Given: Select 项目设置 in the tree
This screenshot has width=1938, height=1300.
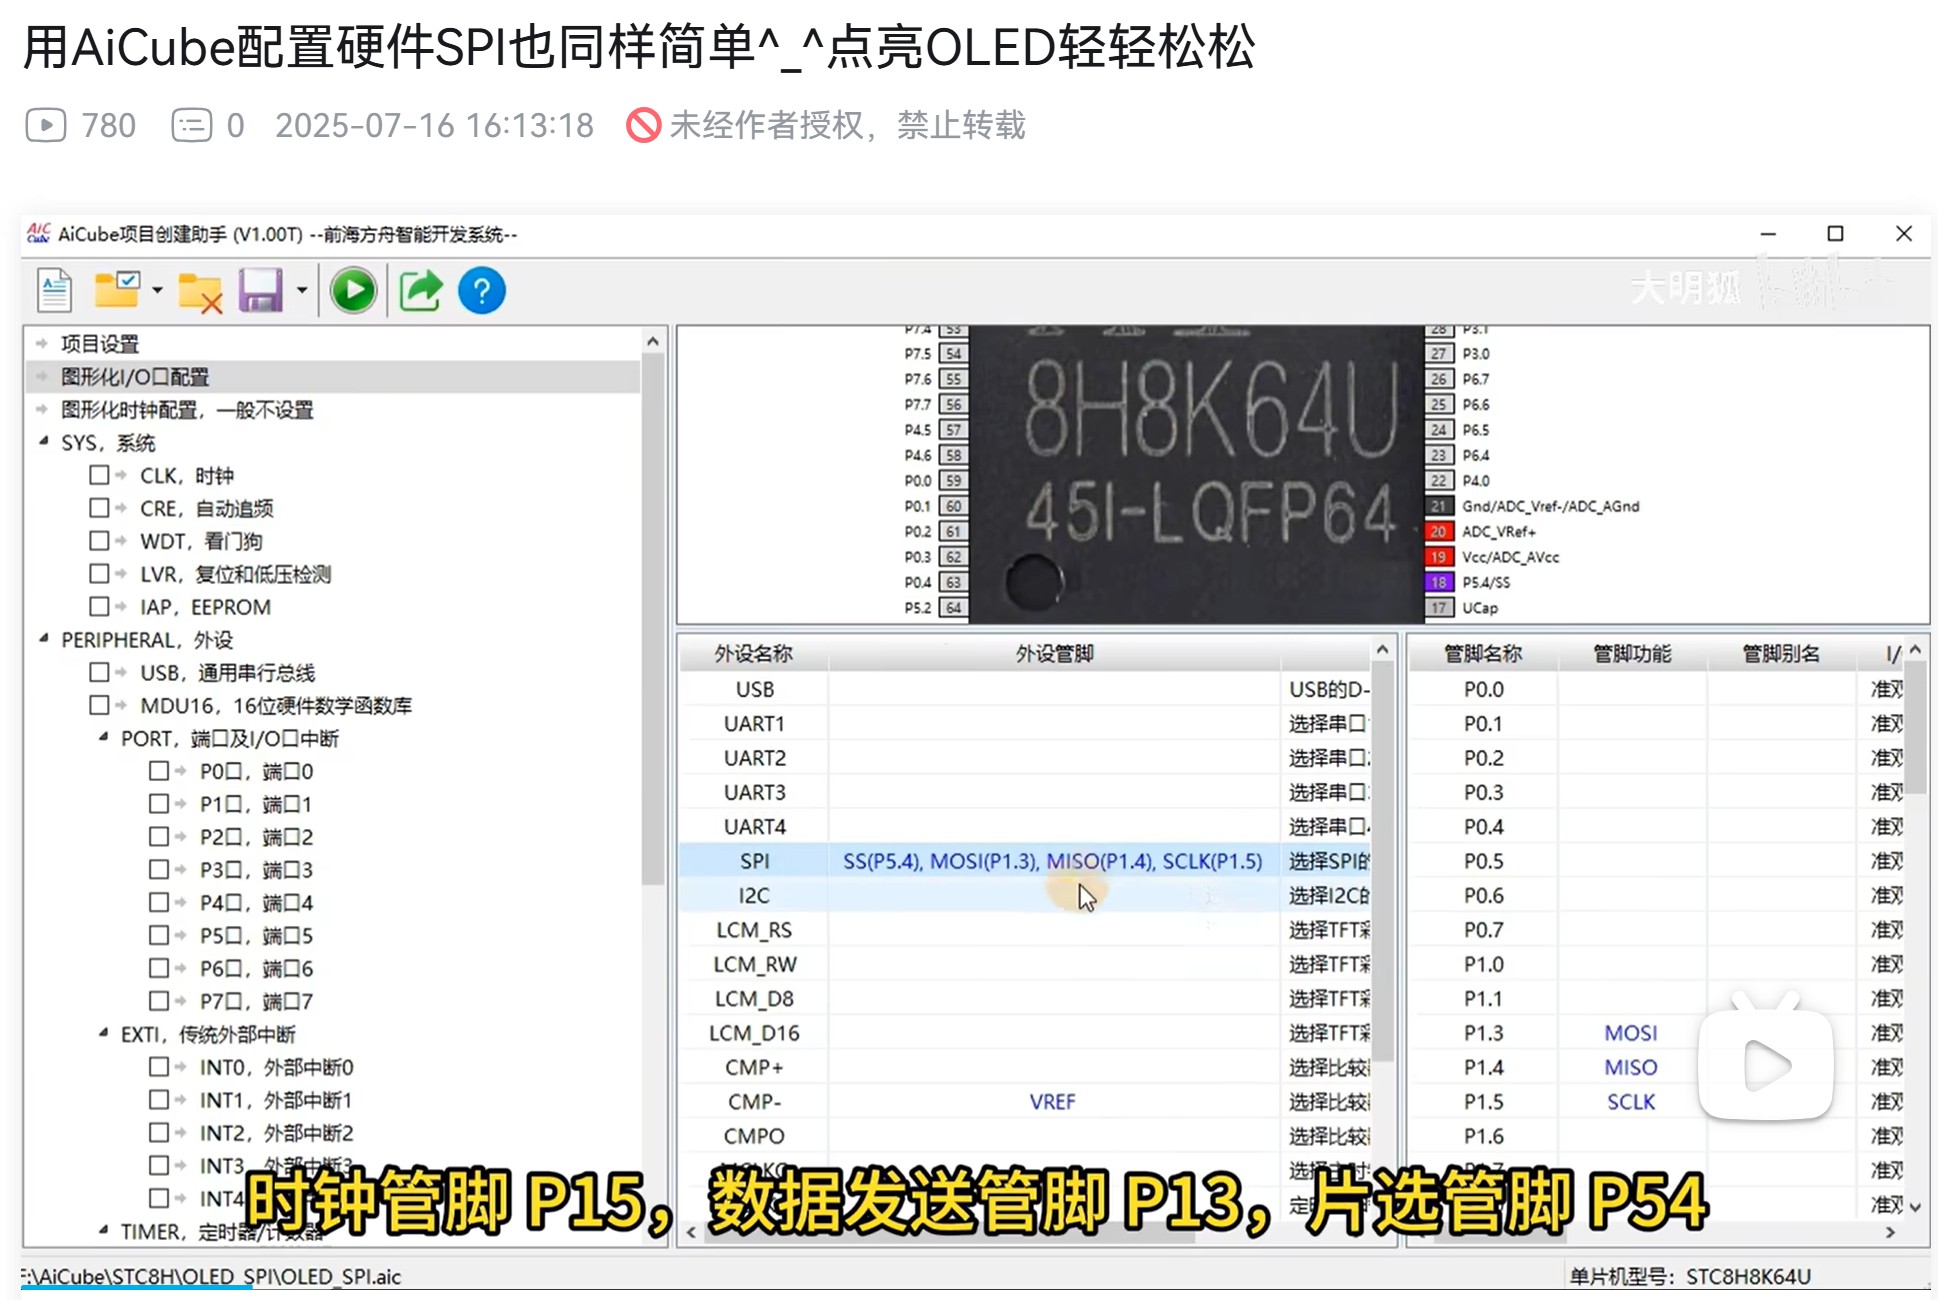Looking at the screenshot, I should tap(100, 344).
